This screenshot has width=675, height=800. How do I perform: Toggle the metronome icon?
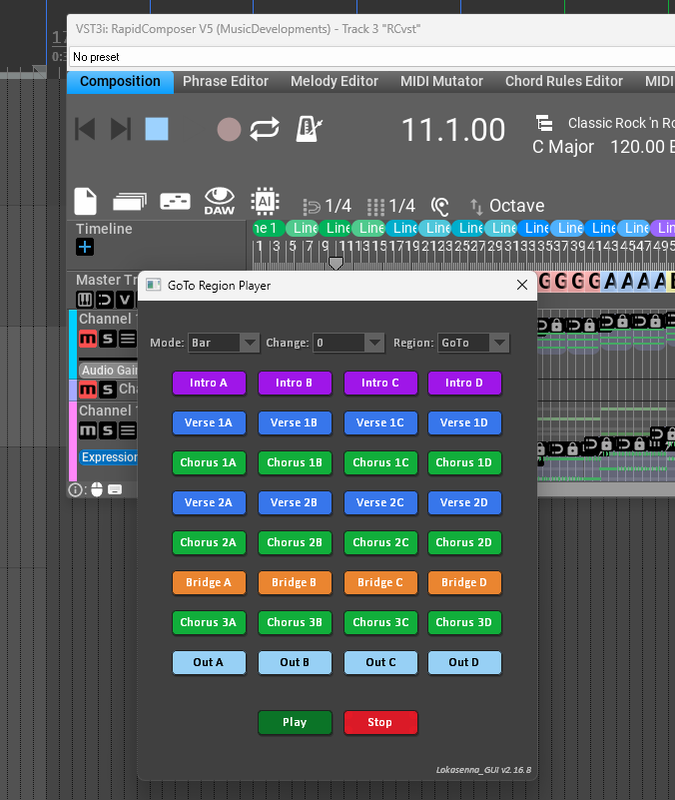pyautogui.click(x=309, y=129)
